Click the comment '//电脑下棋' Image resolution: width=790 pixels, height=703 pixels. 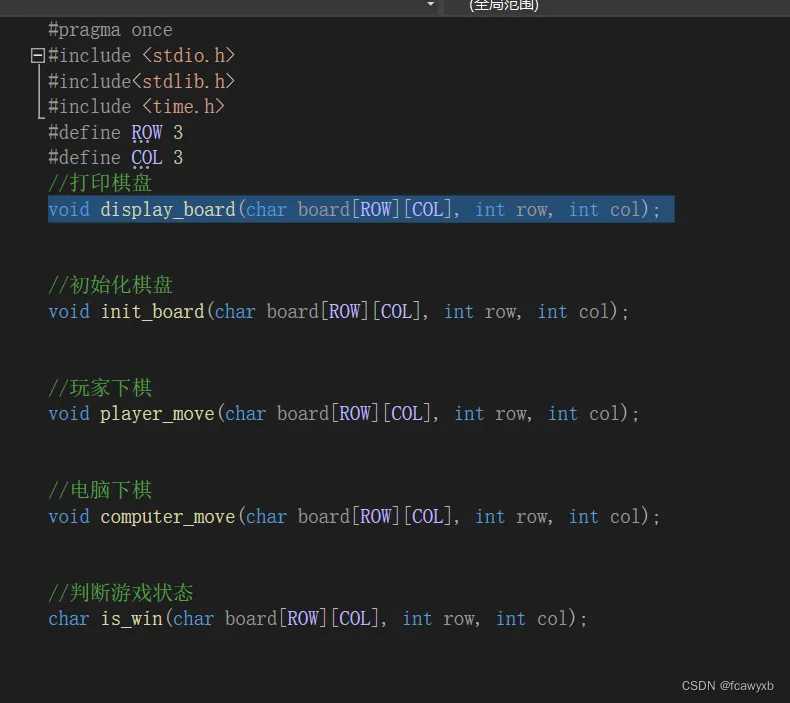click(x=100, y=490)
